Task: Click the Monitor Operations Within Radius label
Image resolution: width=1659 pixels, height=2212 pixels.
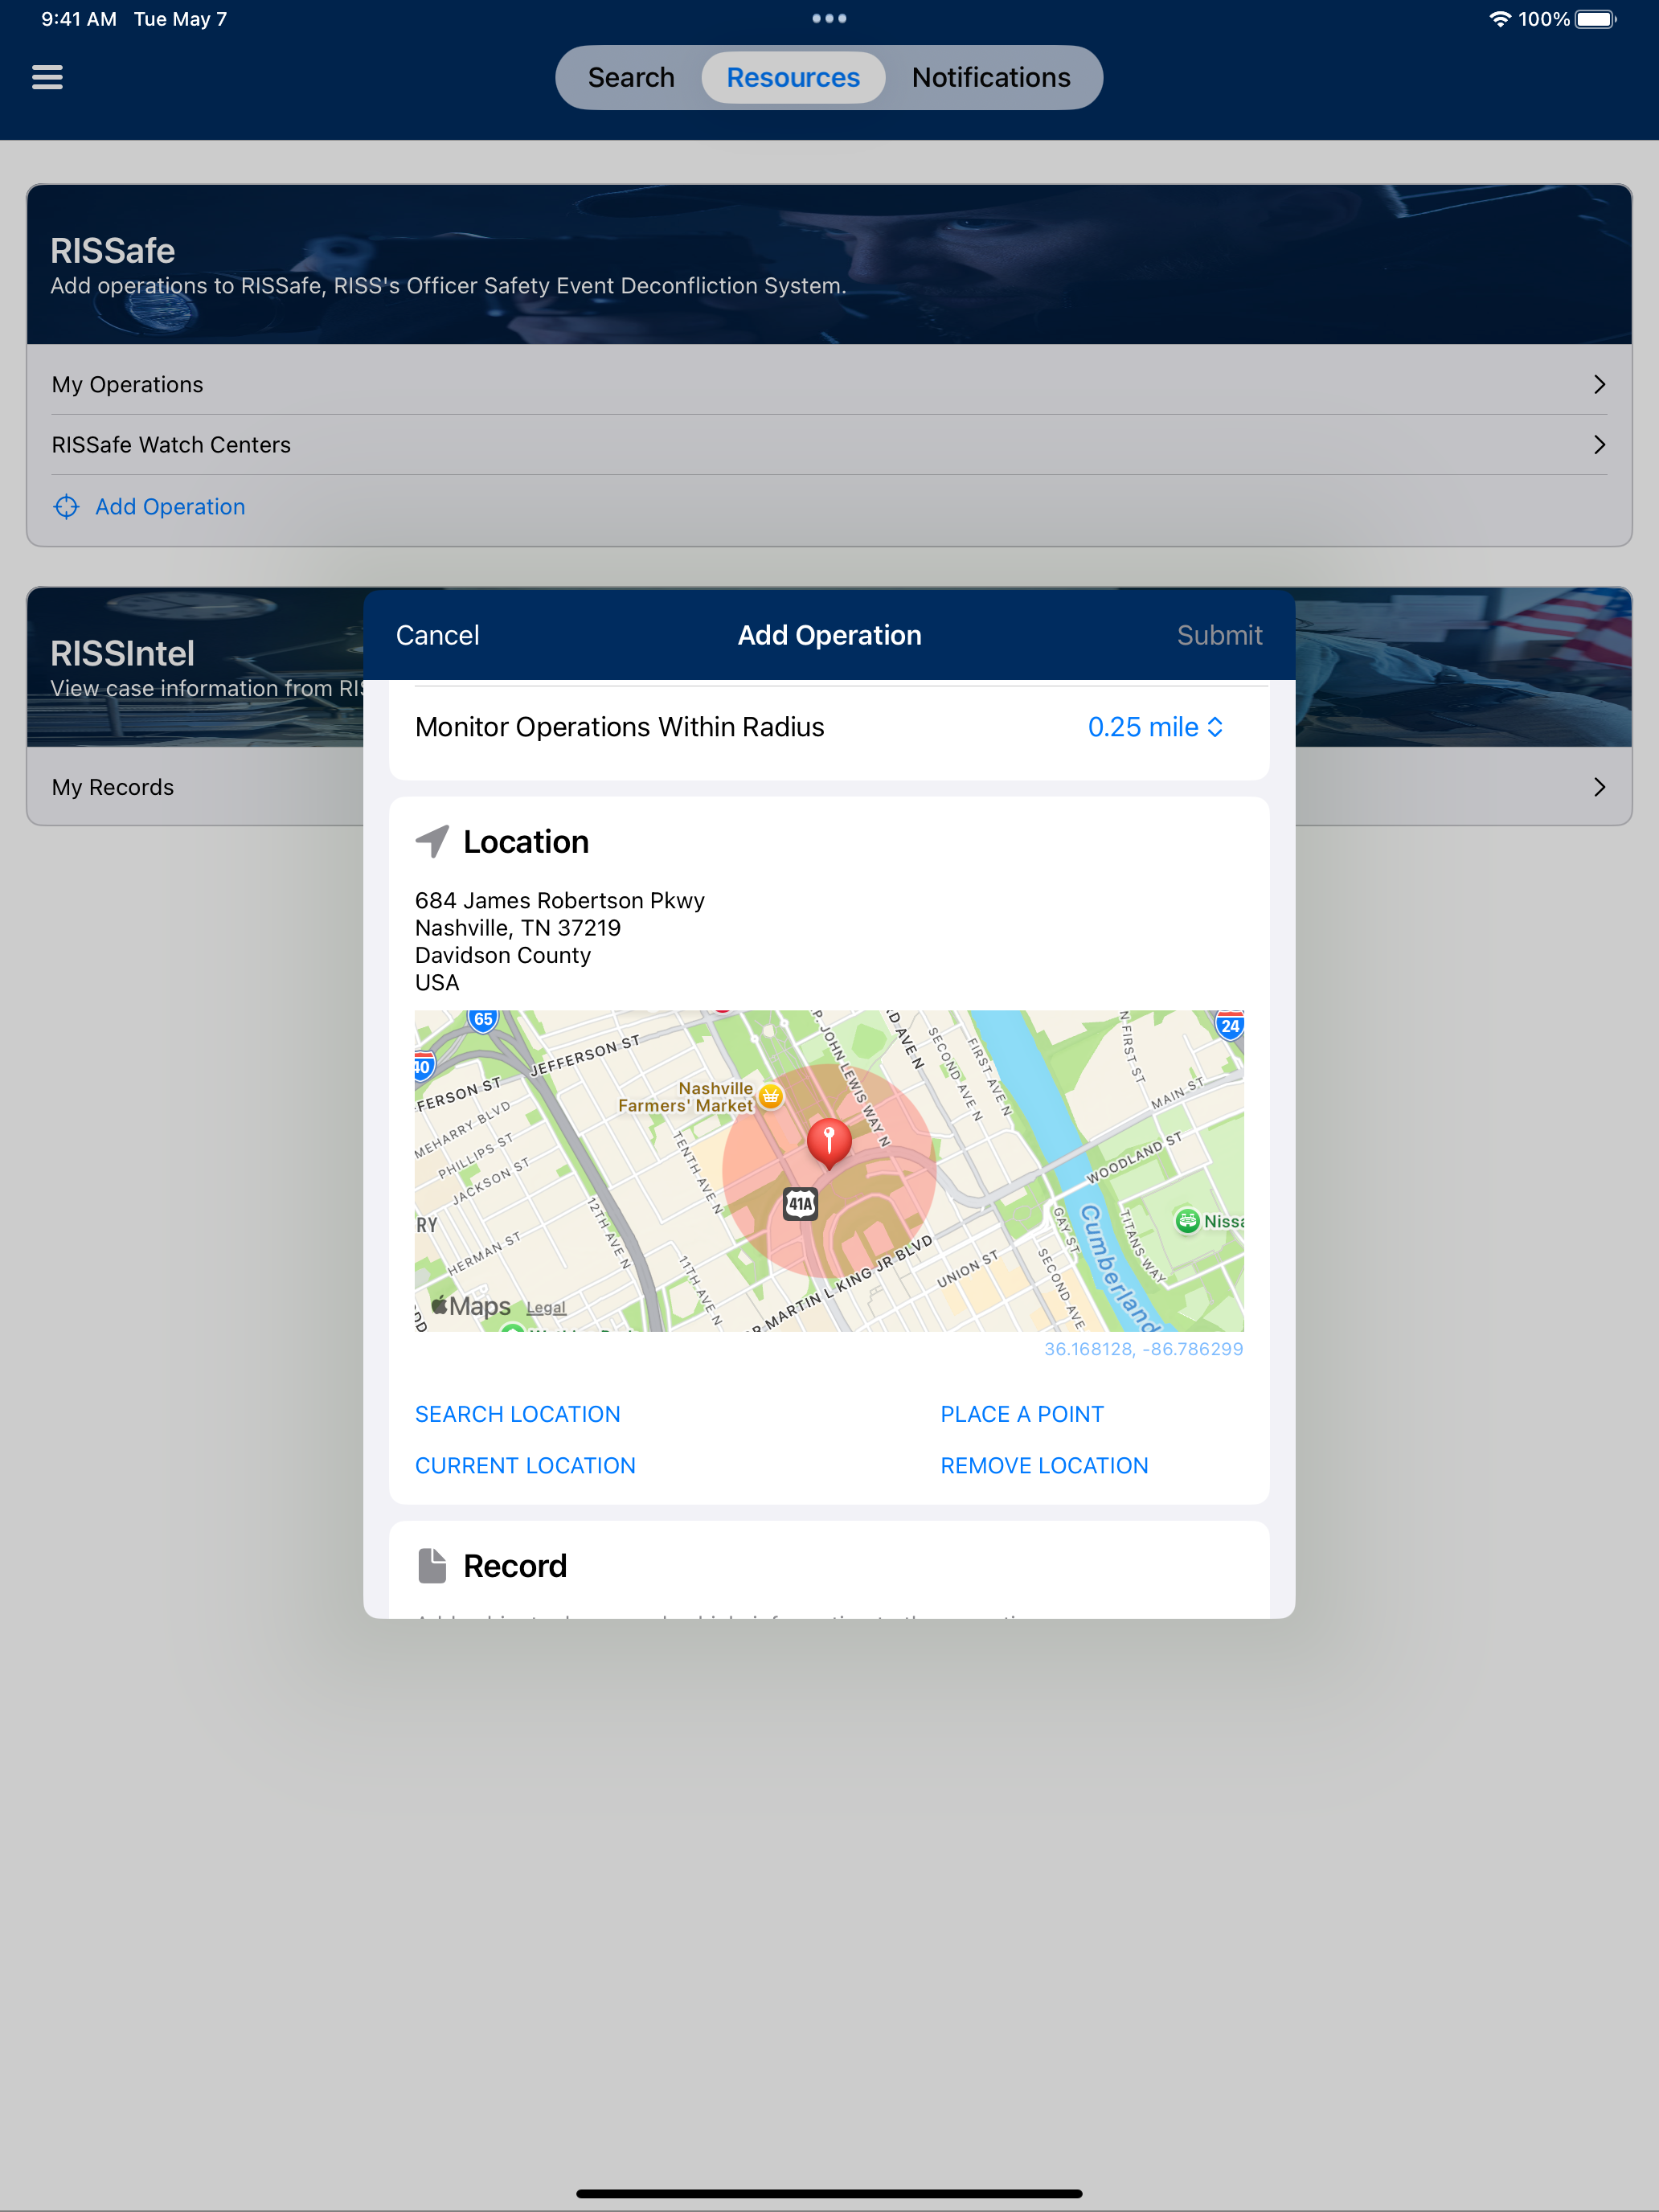Action: click(x=620, y=727)
